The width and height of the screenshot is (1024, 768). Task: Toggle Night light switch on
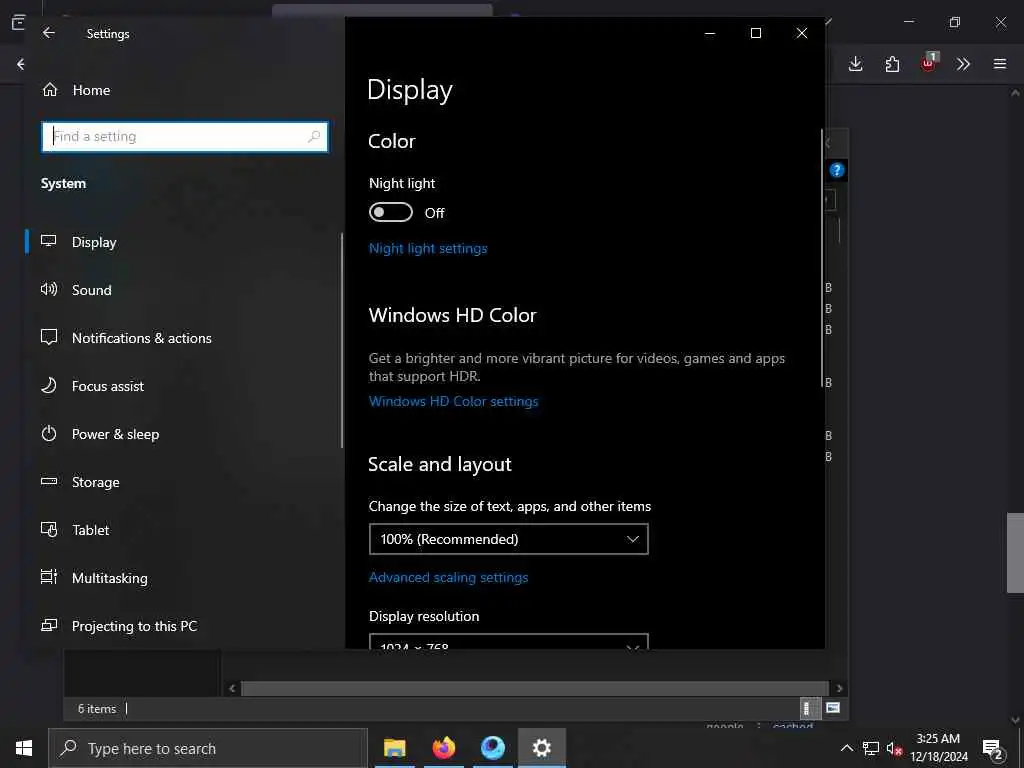(x=391, y=212)
